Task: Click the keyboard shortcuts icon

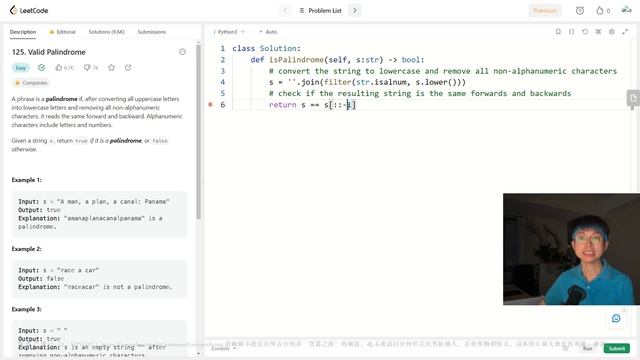Action: click(x=598, y=31)
